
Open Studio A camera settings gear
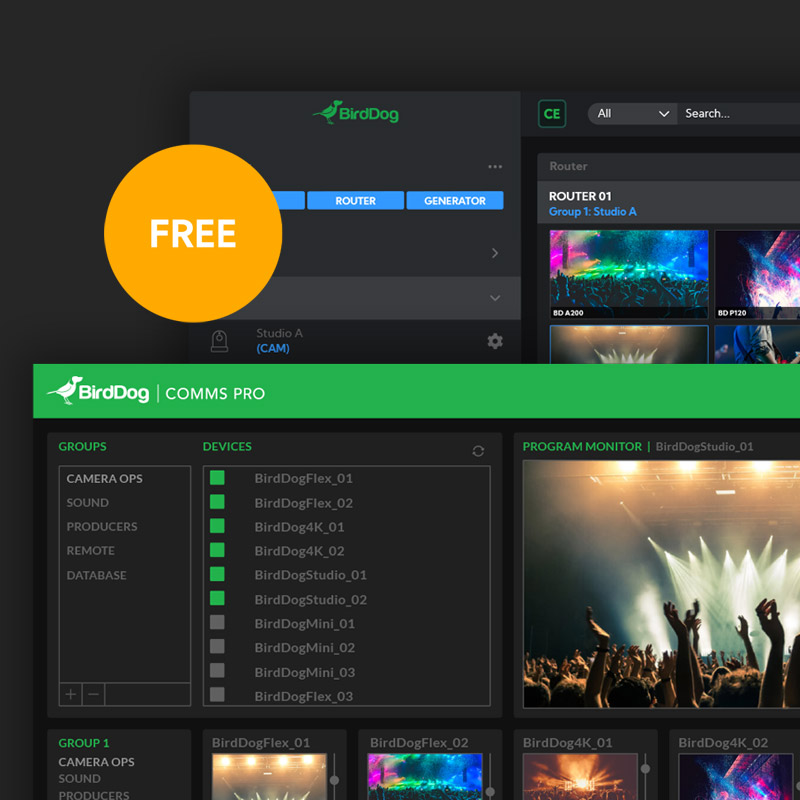click(494, 341)
